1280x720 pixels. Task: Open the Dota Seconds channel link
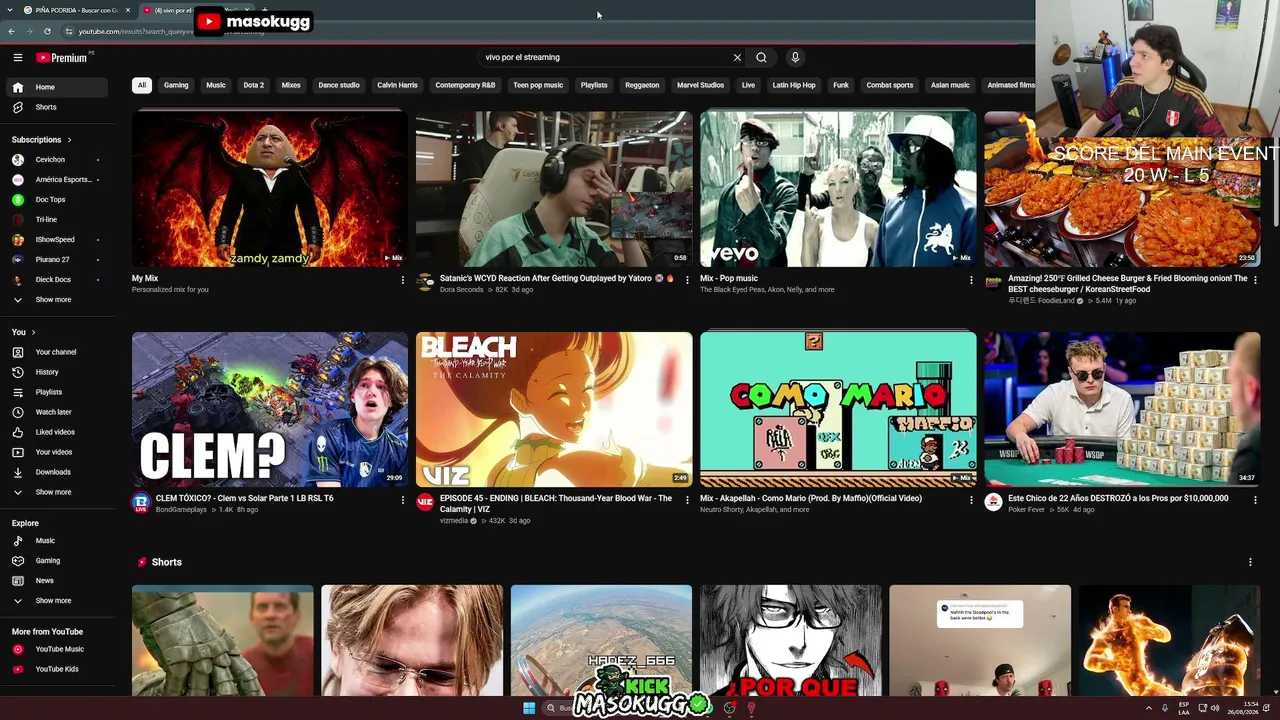[x=462, y=290]
